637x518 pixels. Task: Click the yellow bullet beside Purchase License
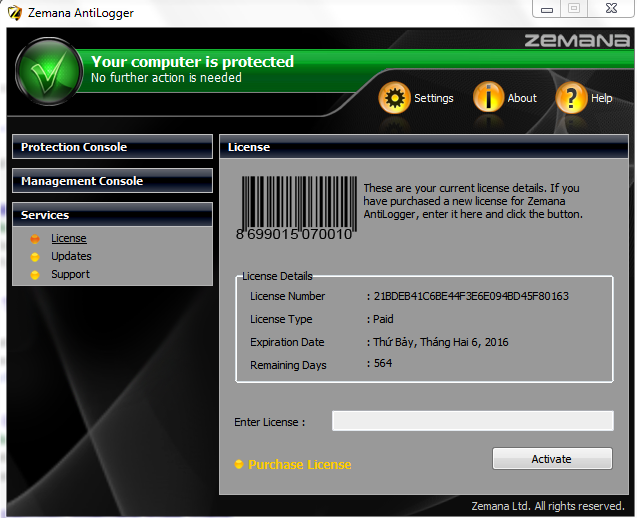(x=239, y=464)
